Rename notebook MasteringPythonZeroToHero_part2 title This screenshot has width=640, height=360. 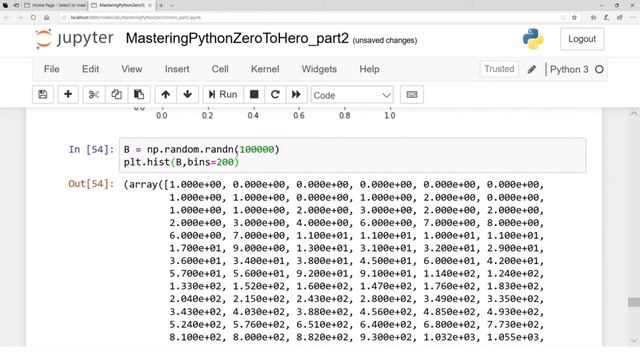click(237, 38)
